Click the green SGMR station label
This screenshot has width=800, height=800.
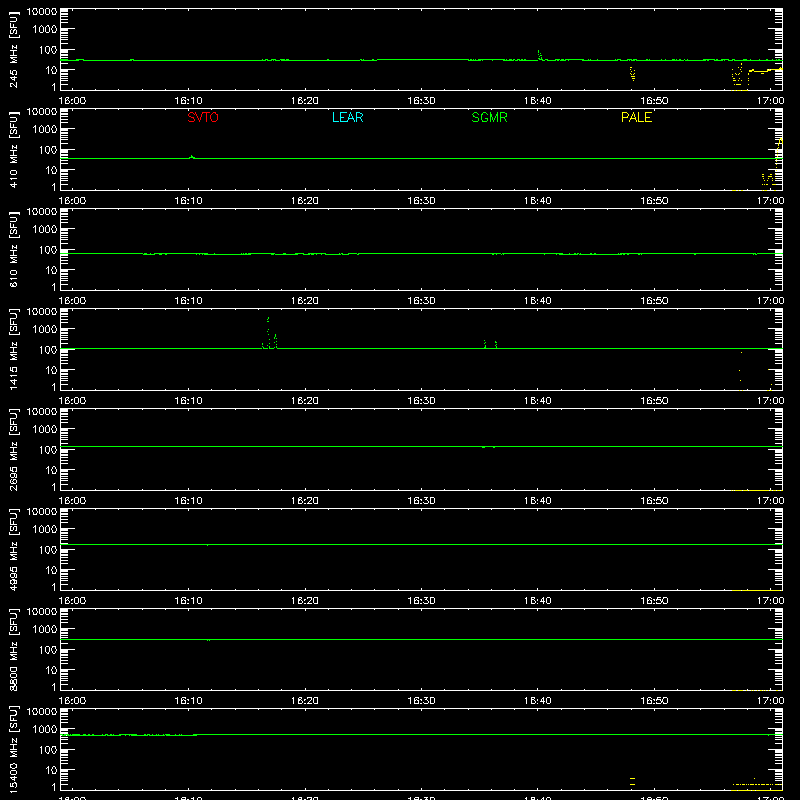489,117
